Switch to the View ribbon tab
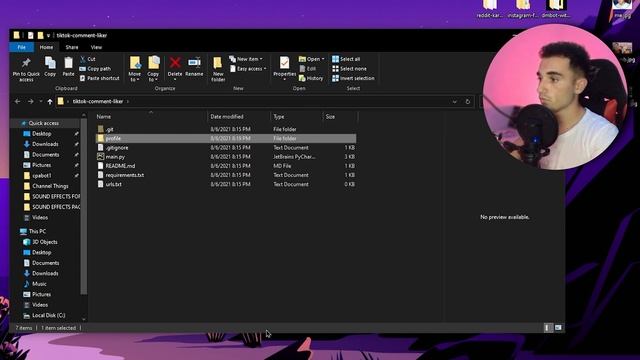The width and height of the screenshot is (640, 360). click(96, 47)
